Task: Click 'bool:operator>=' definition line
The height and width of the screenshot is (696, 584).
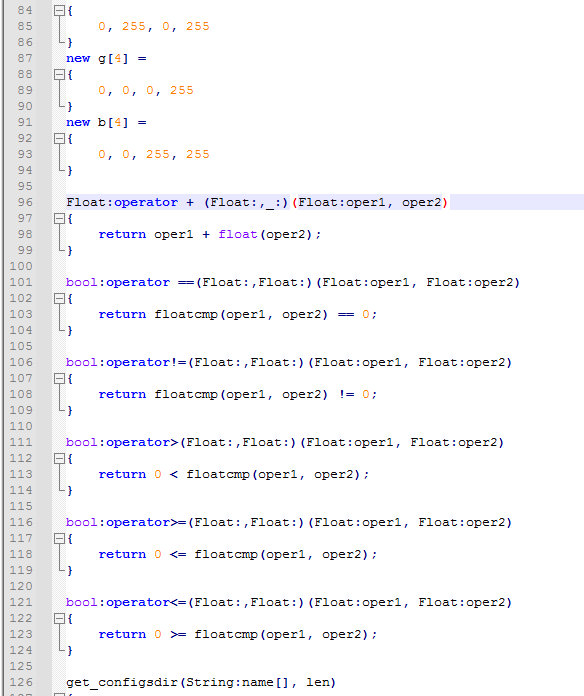Action: [289, 522]
